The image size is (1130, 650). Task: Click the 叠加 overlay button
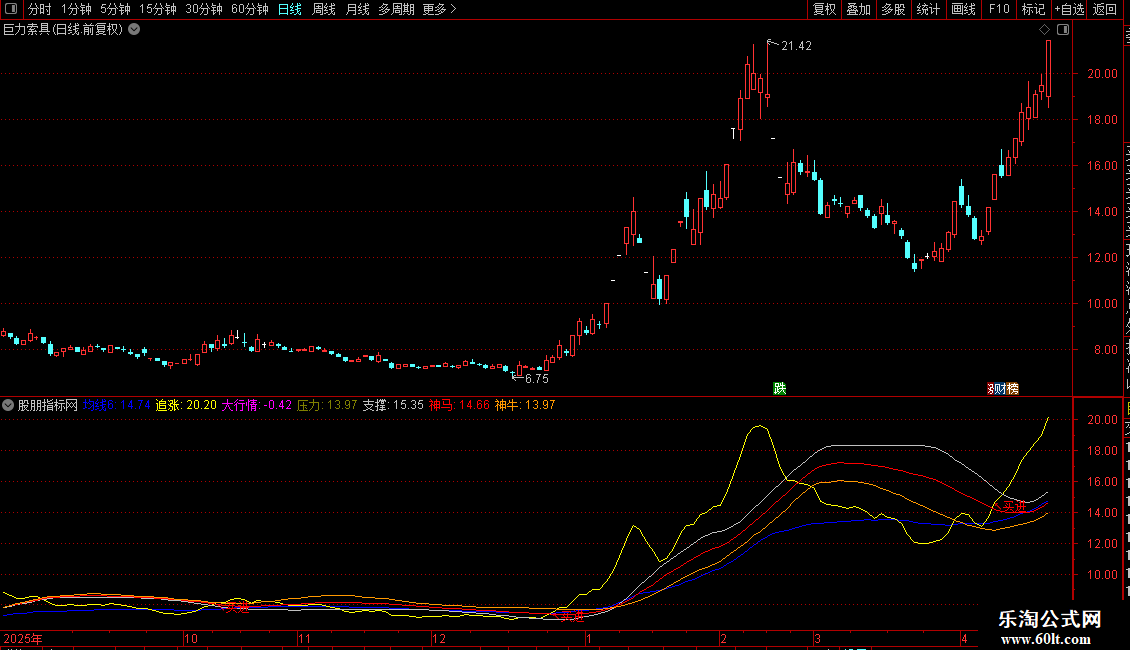(858, 9)
